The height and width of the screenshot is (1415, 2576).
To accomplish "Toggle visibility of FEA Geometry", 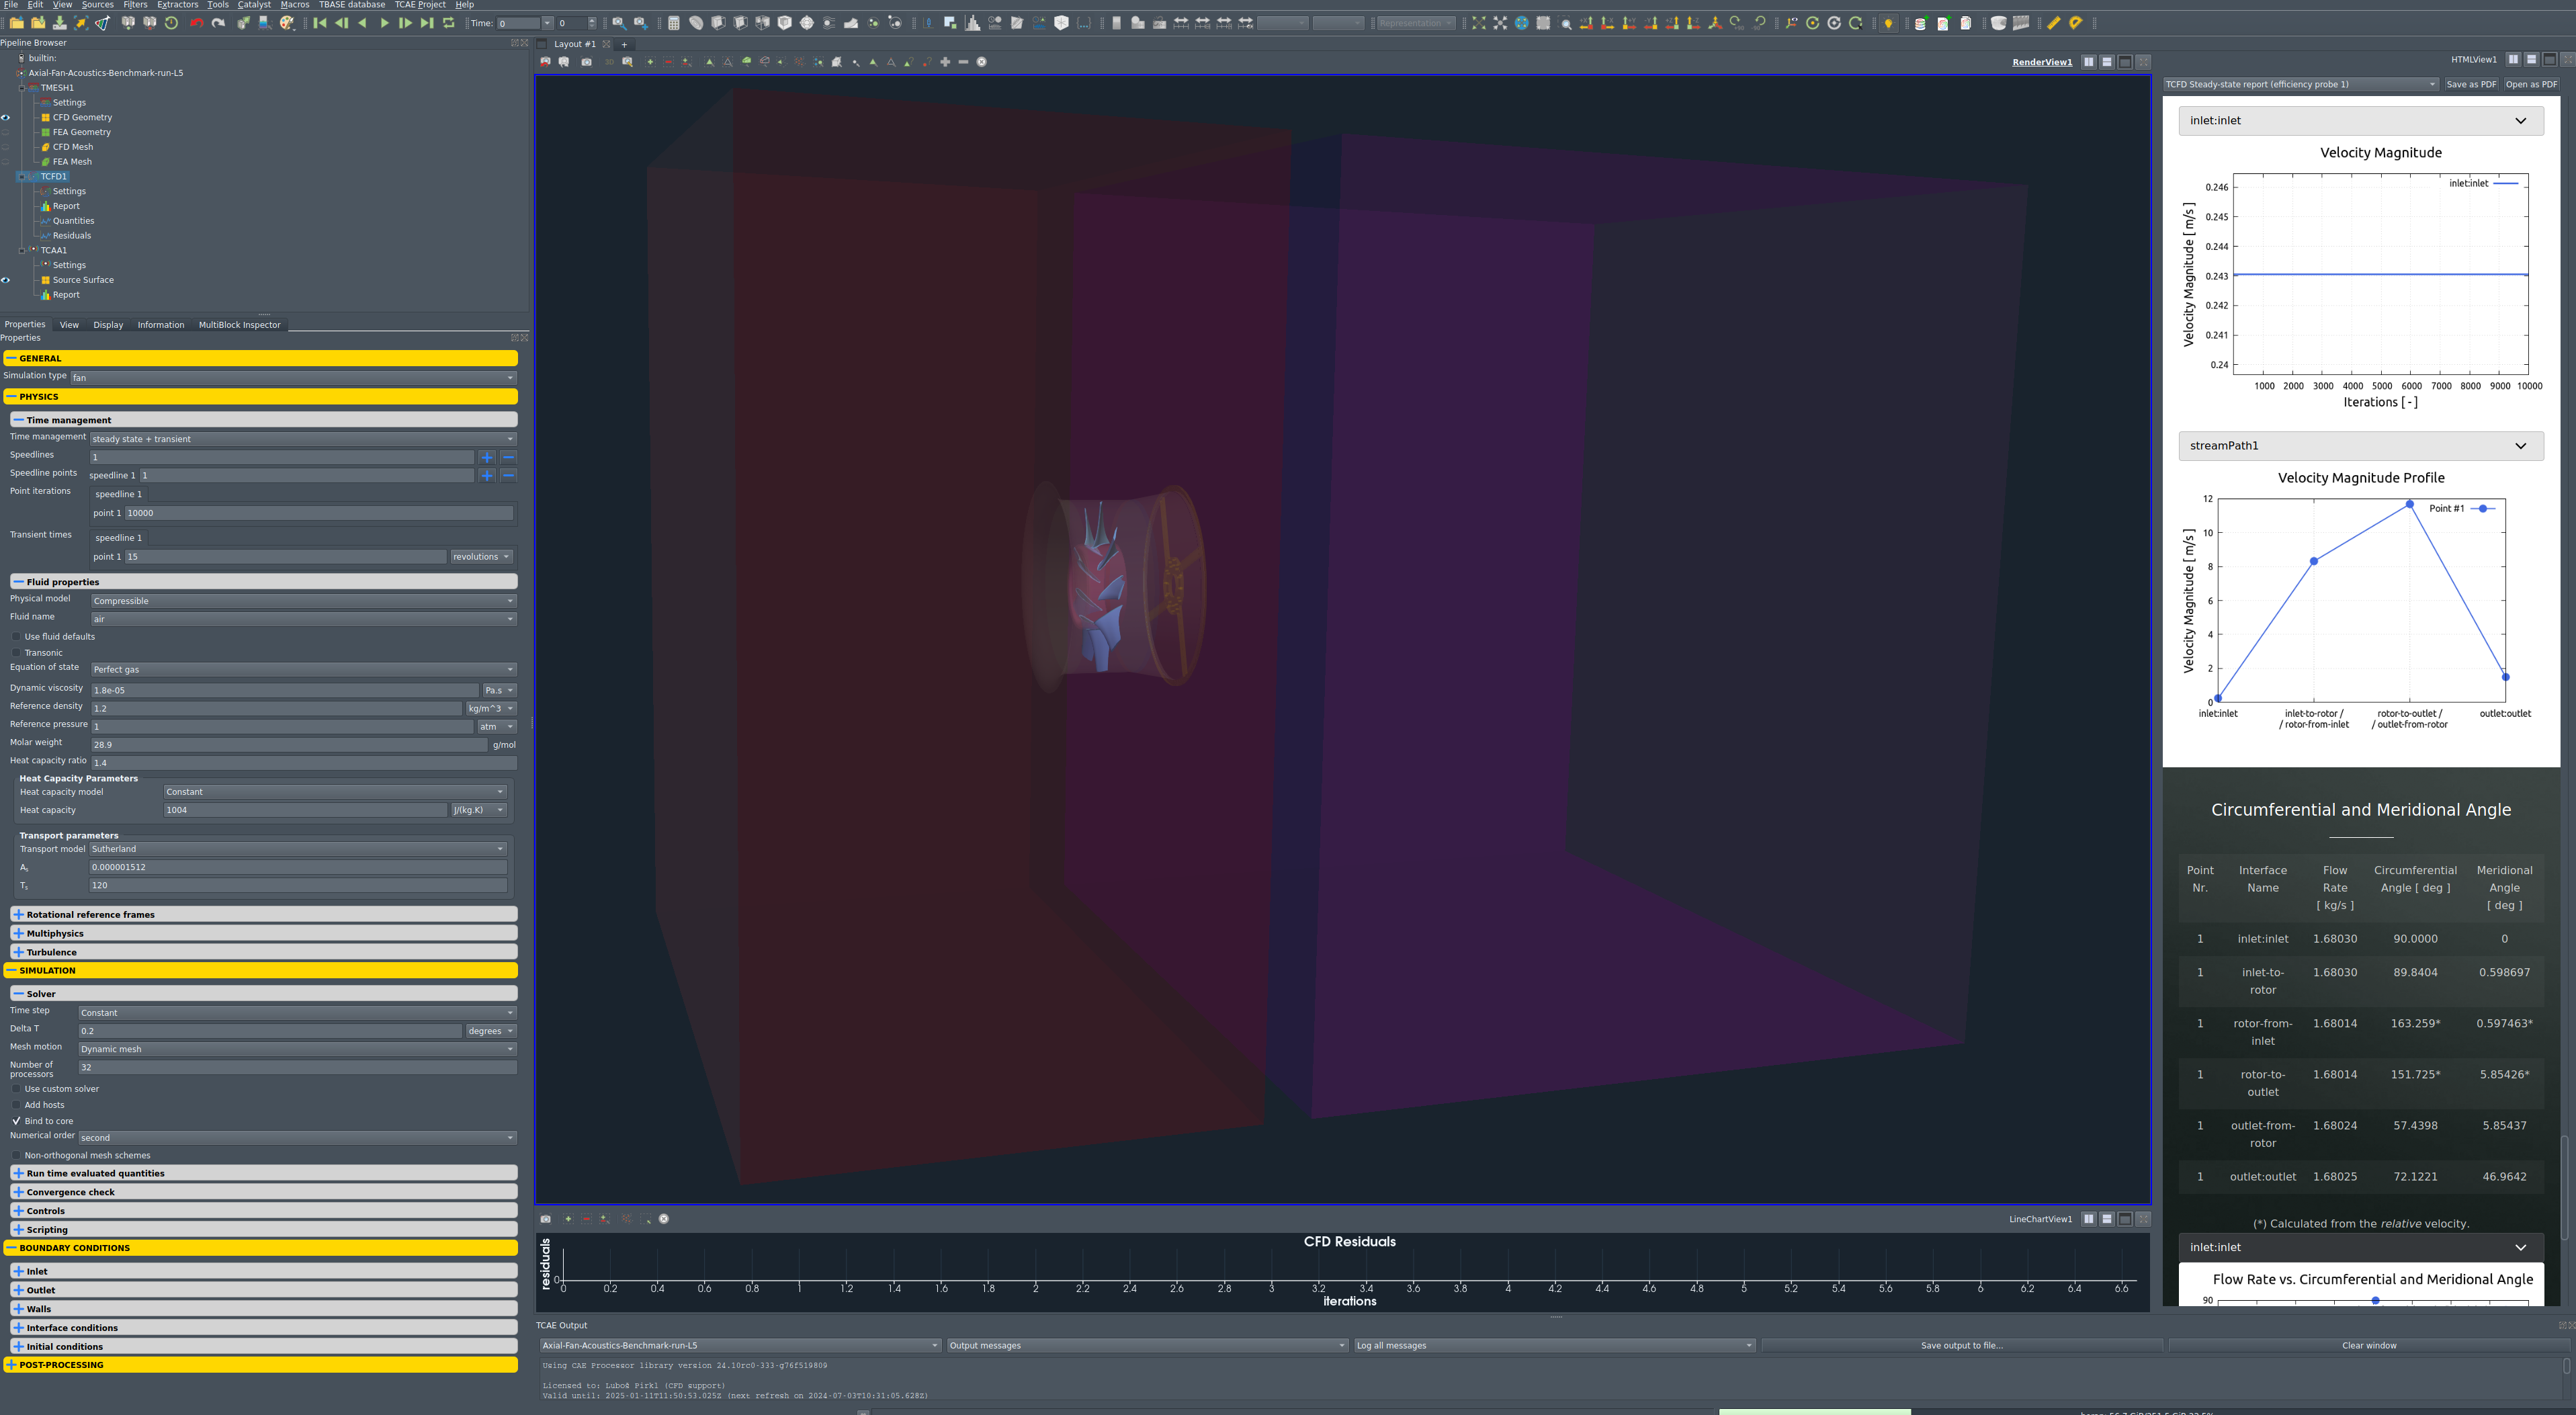I will click(x=6, y=132).
